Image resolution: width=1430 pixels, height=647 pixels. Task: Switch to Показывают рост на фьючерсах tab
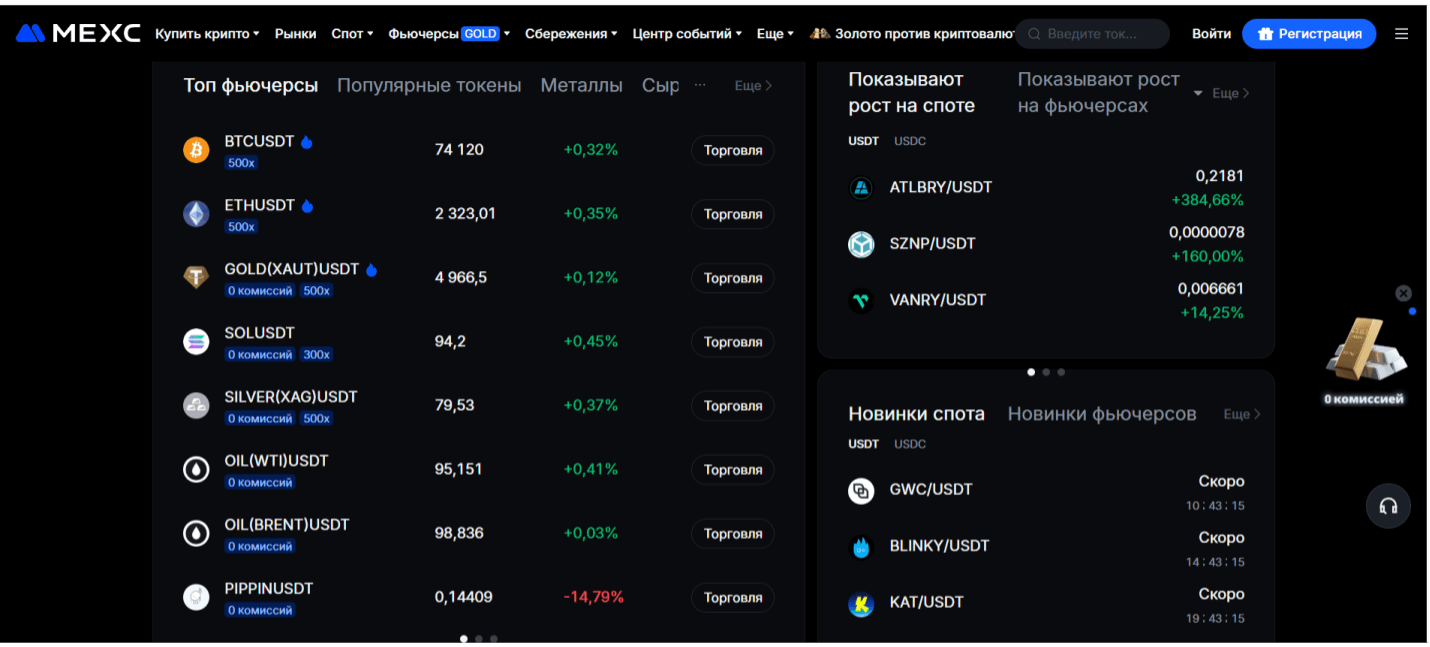coord(1099,93)
